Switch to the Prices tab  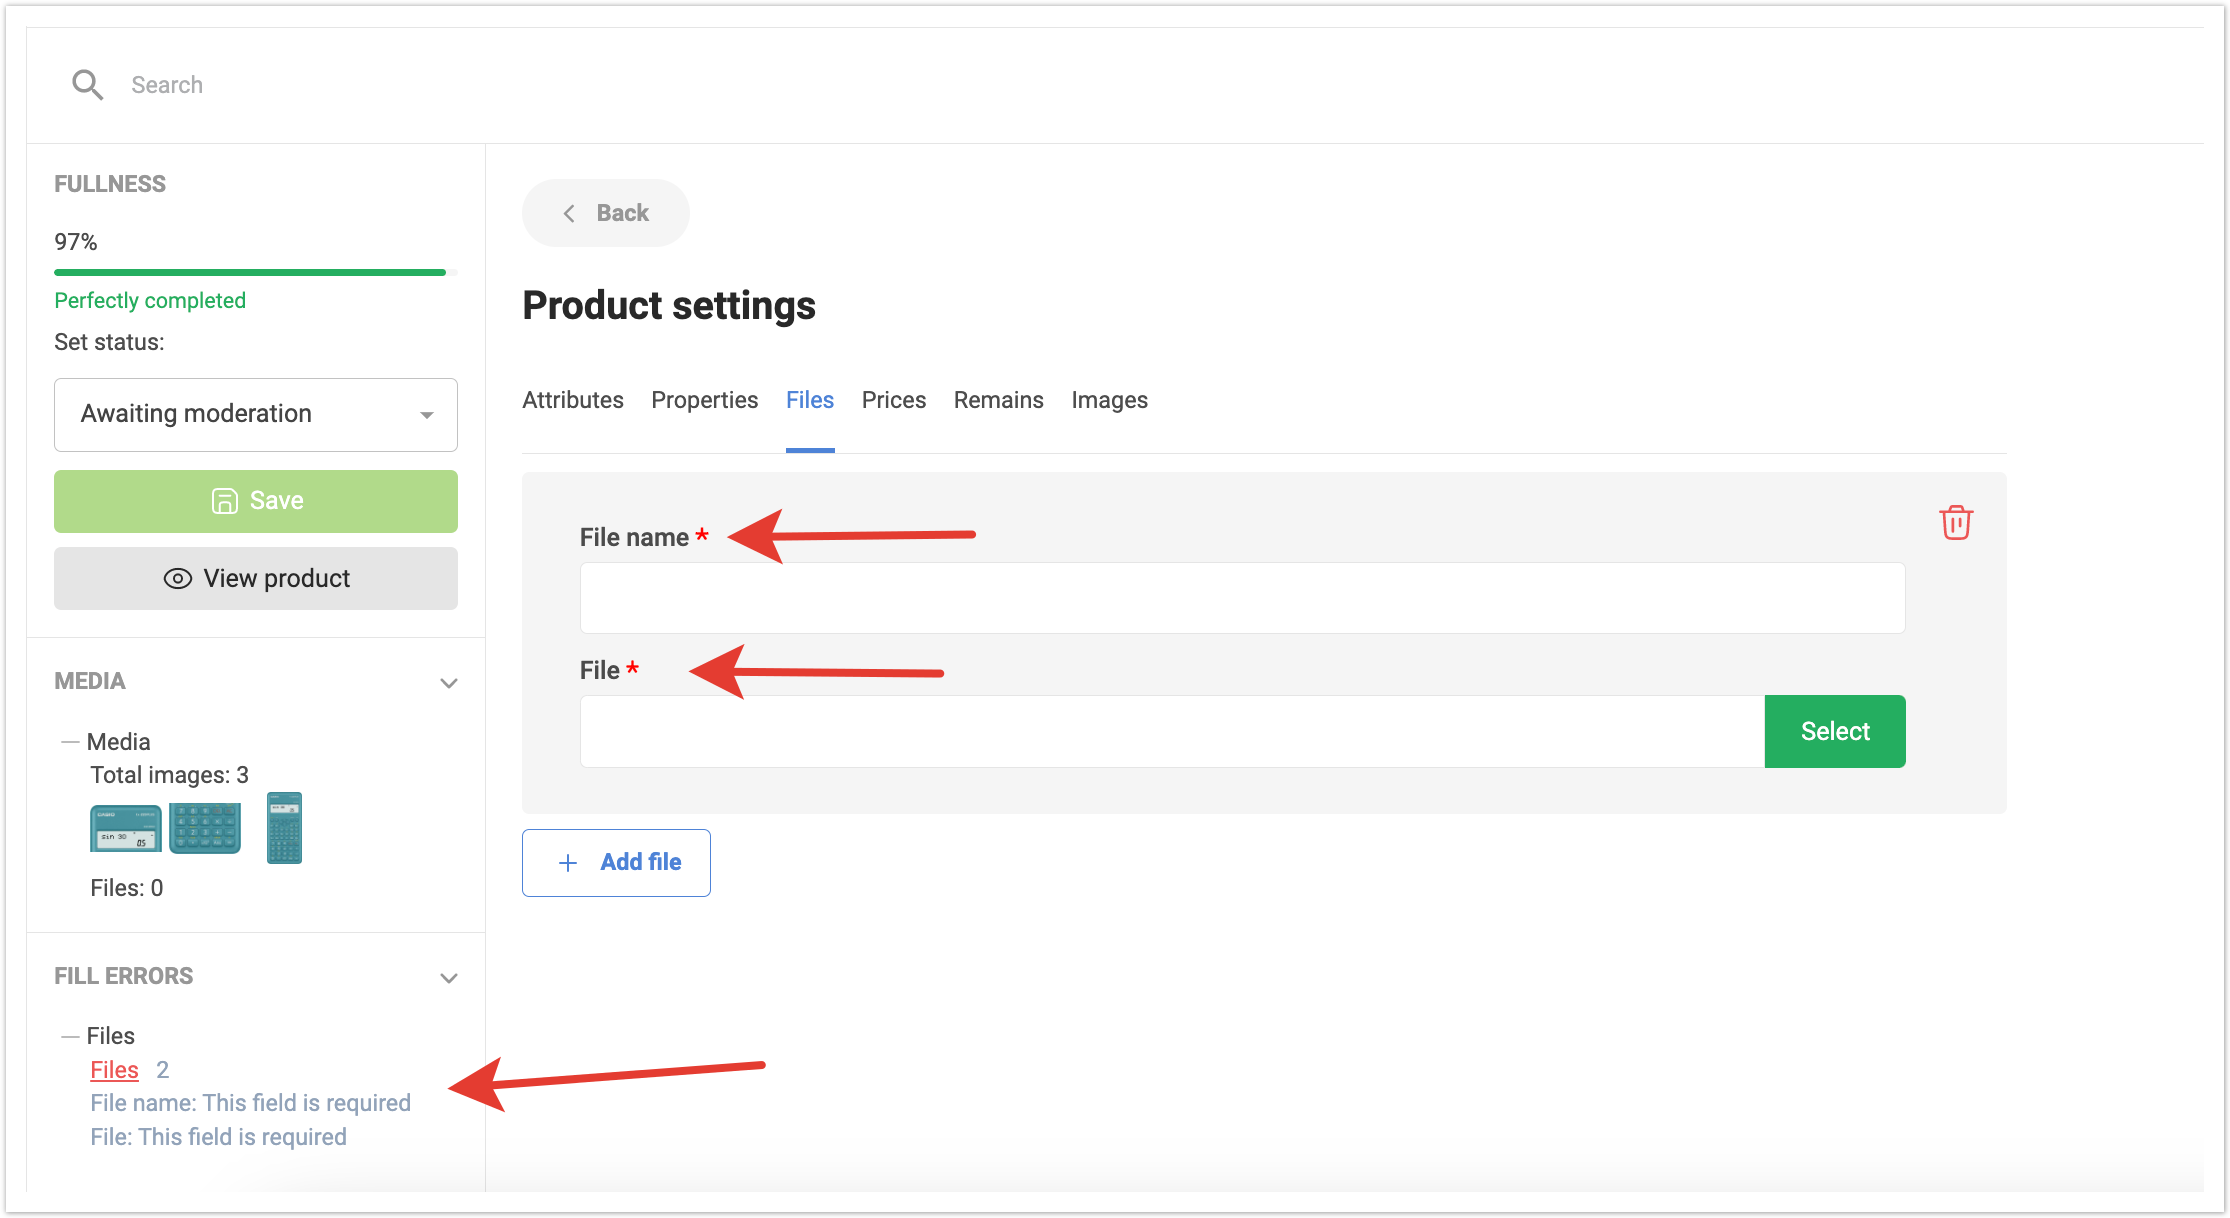click(893, 400)
